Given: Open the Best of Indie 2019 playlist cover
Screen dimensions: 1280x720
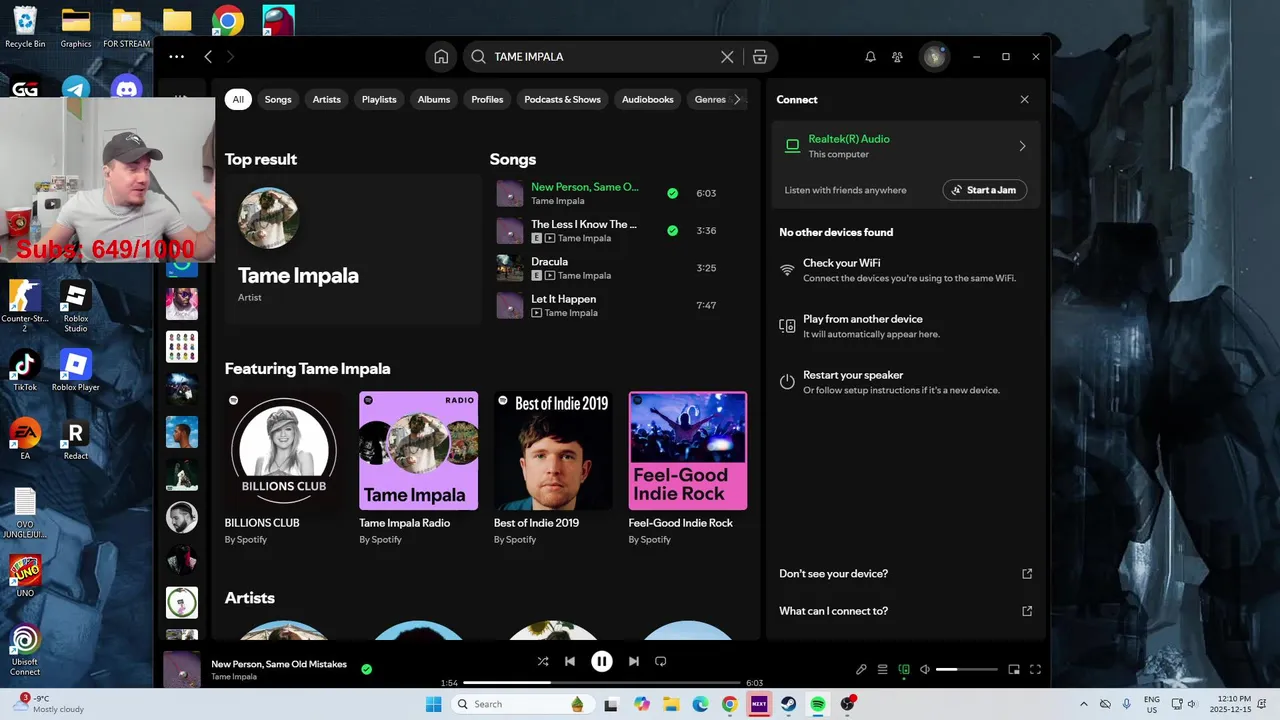Looking at the screenshot, I should 553,451.
